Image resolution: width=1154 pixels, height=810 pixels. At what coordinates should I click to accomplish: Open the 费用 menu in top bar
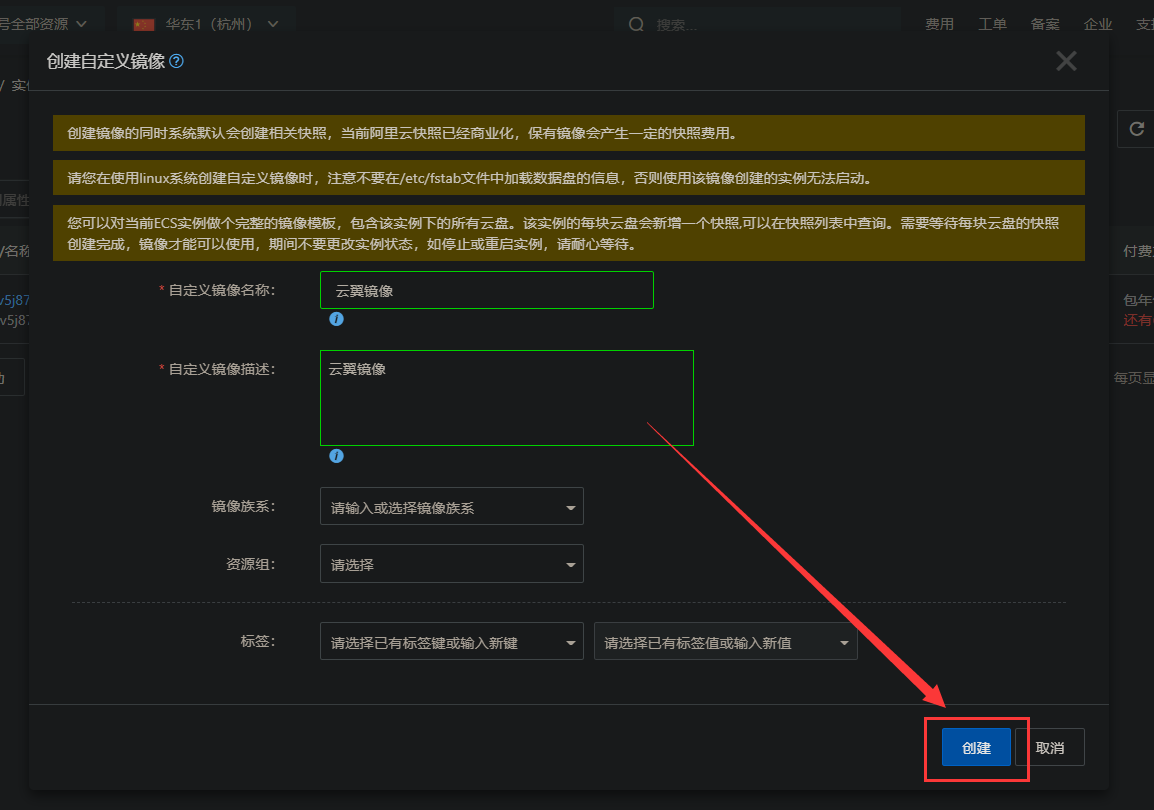(939, 24)
